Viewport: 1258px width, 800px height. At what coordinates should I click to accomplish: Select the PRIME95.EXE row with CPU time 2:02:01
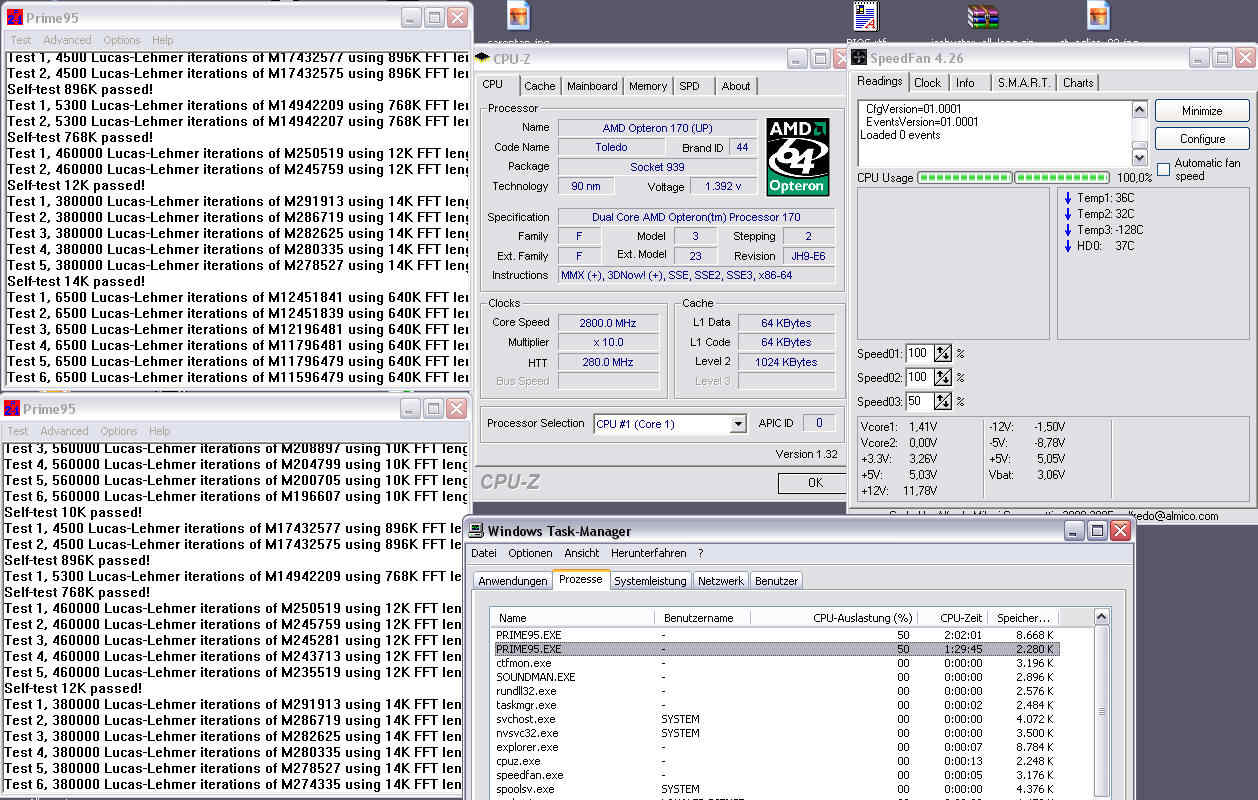776,635
